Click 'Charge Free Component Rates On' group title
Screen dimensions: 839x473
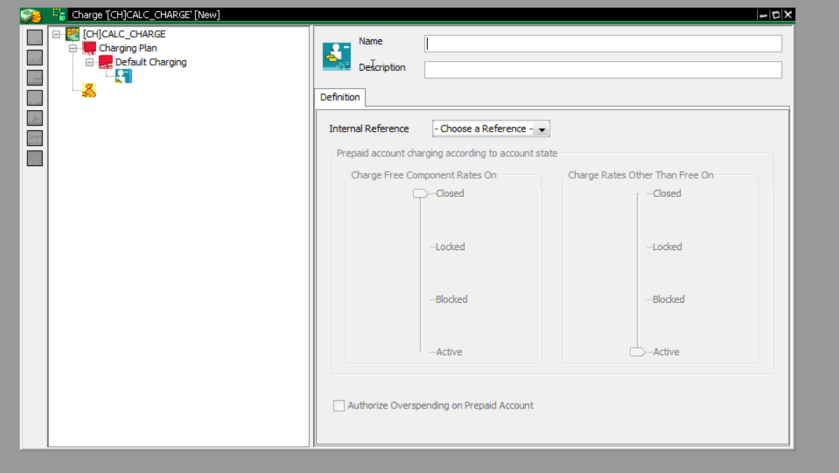(x=424, y=176)
